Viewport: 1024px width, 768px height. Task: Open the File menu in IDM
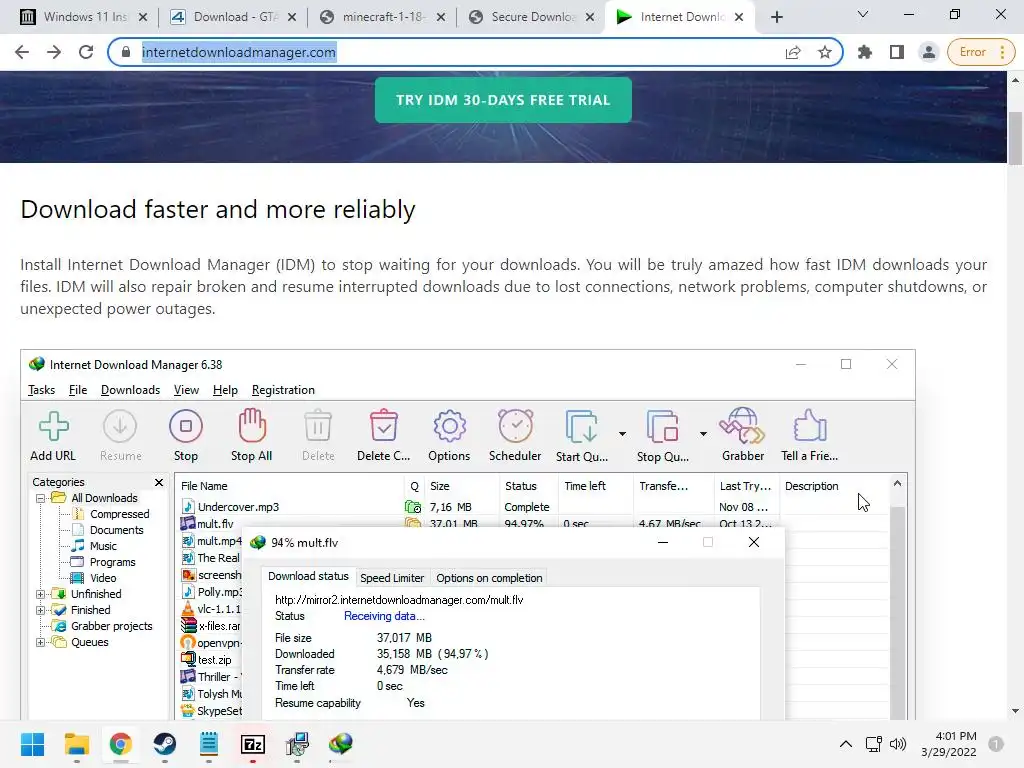[x=78, y=390]
